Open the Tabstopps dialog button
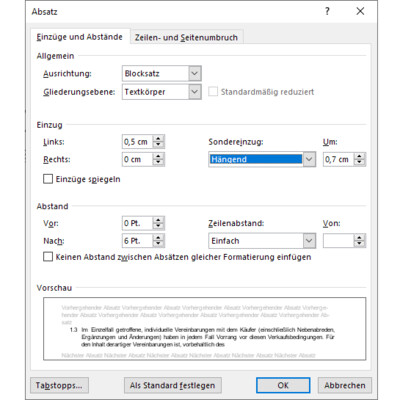The height and width of the screenshot is (400, 400). point(59,385)
